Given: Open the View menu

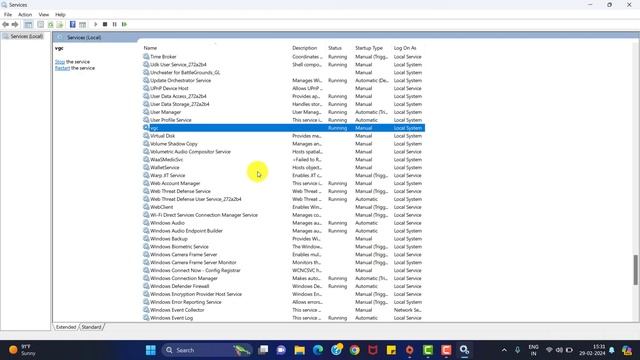Looking at the screenshot, I should [x=44, y=15].
